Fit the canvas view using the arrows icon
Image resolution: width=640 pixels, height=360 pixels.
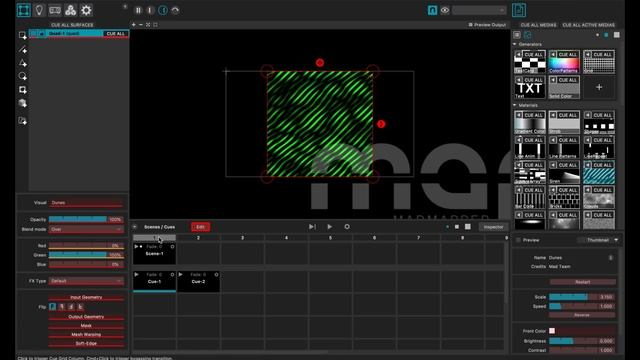point(148,25)
